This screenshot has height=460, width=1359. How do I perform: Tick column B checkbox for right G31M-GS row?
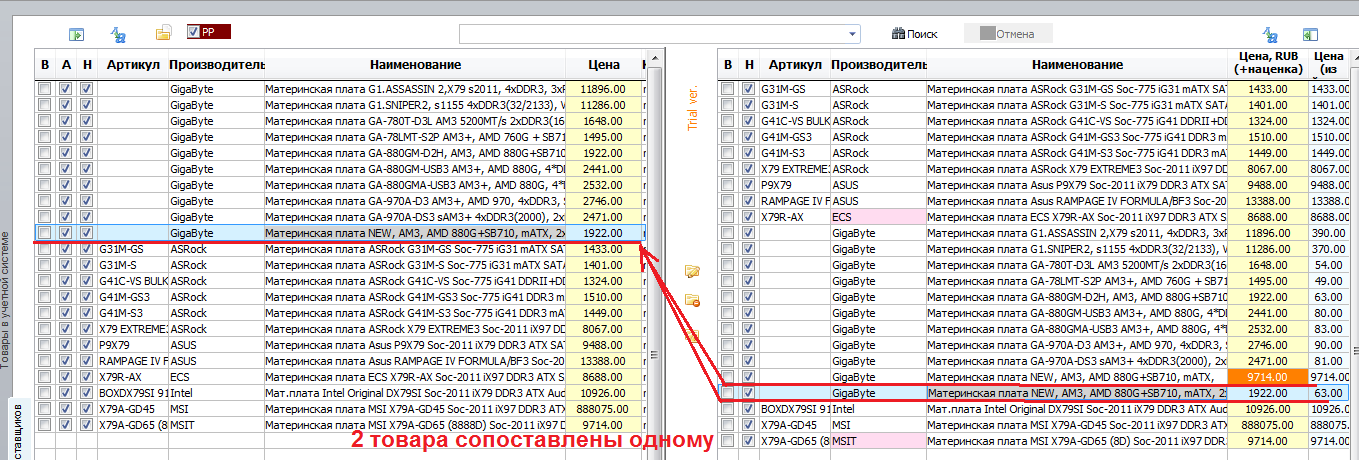pos(729,89)
